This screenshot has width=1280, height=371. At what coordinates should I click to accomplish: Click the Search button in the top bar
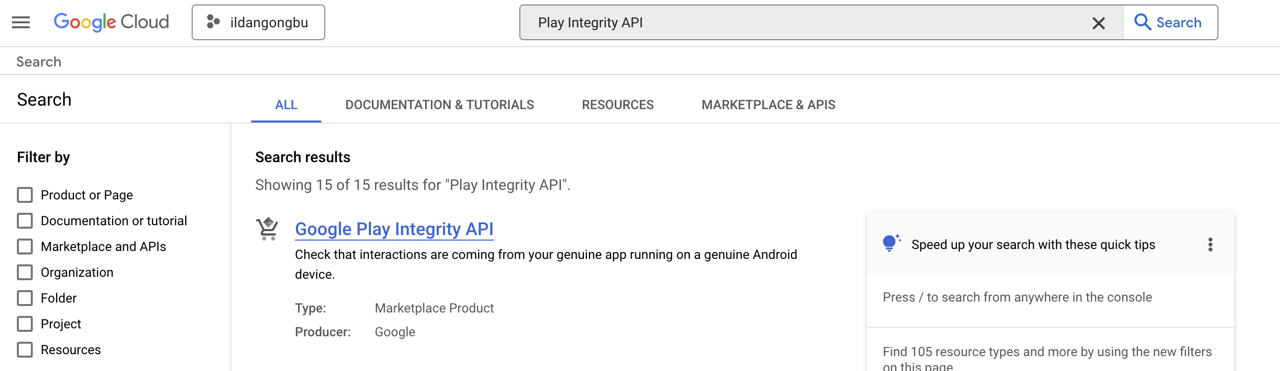coord(1169,22)
